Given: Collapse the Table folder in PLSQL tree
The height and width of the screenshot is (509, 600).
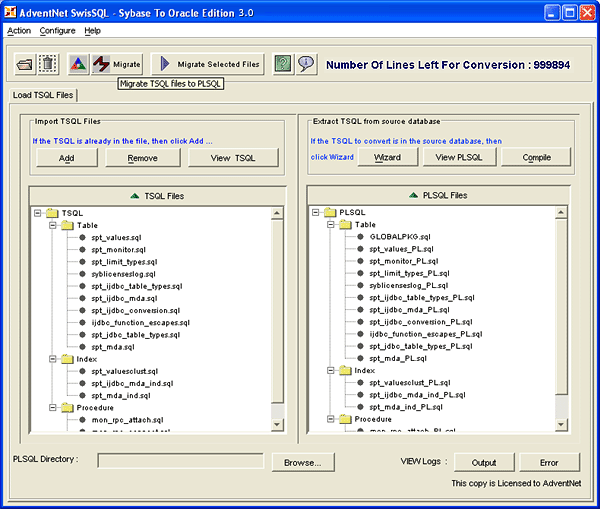Looking at the screenshot, I should coord(331,224).
